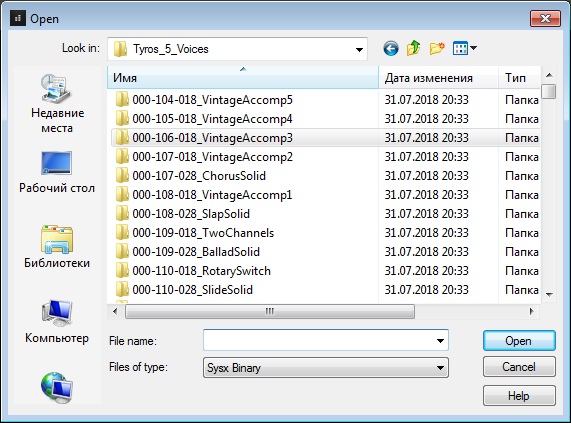Go up one folder level

coord(413,48)
